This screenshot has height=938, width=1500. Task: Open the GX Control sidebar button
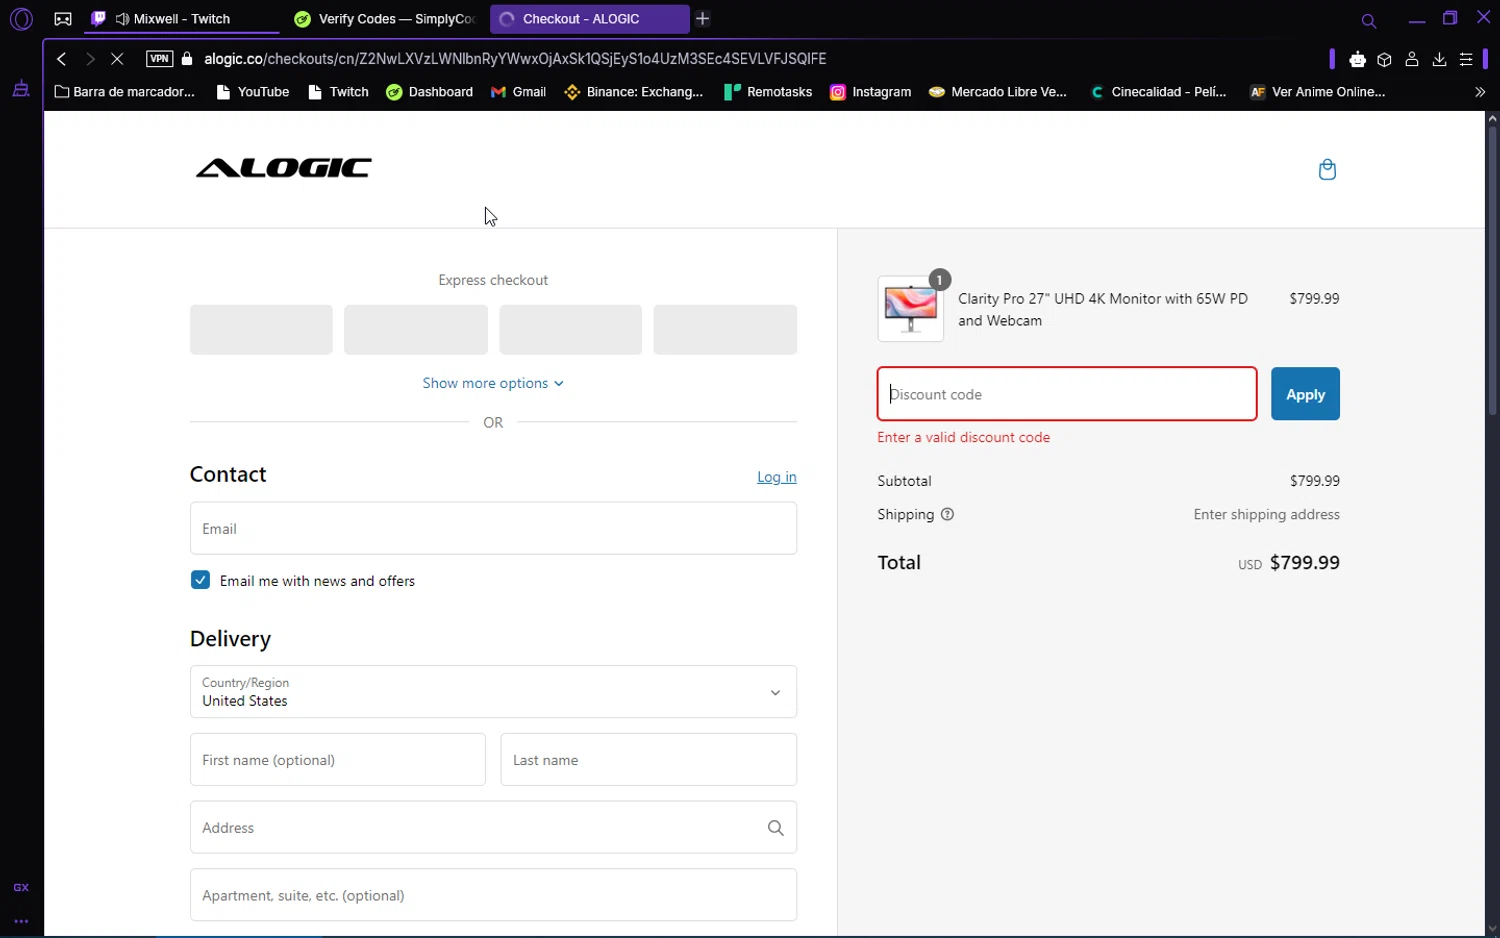(x=21, y=887)
